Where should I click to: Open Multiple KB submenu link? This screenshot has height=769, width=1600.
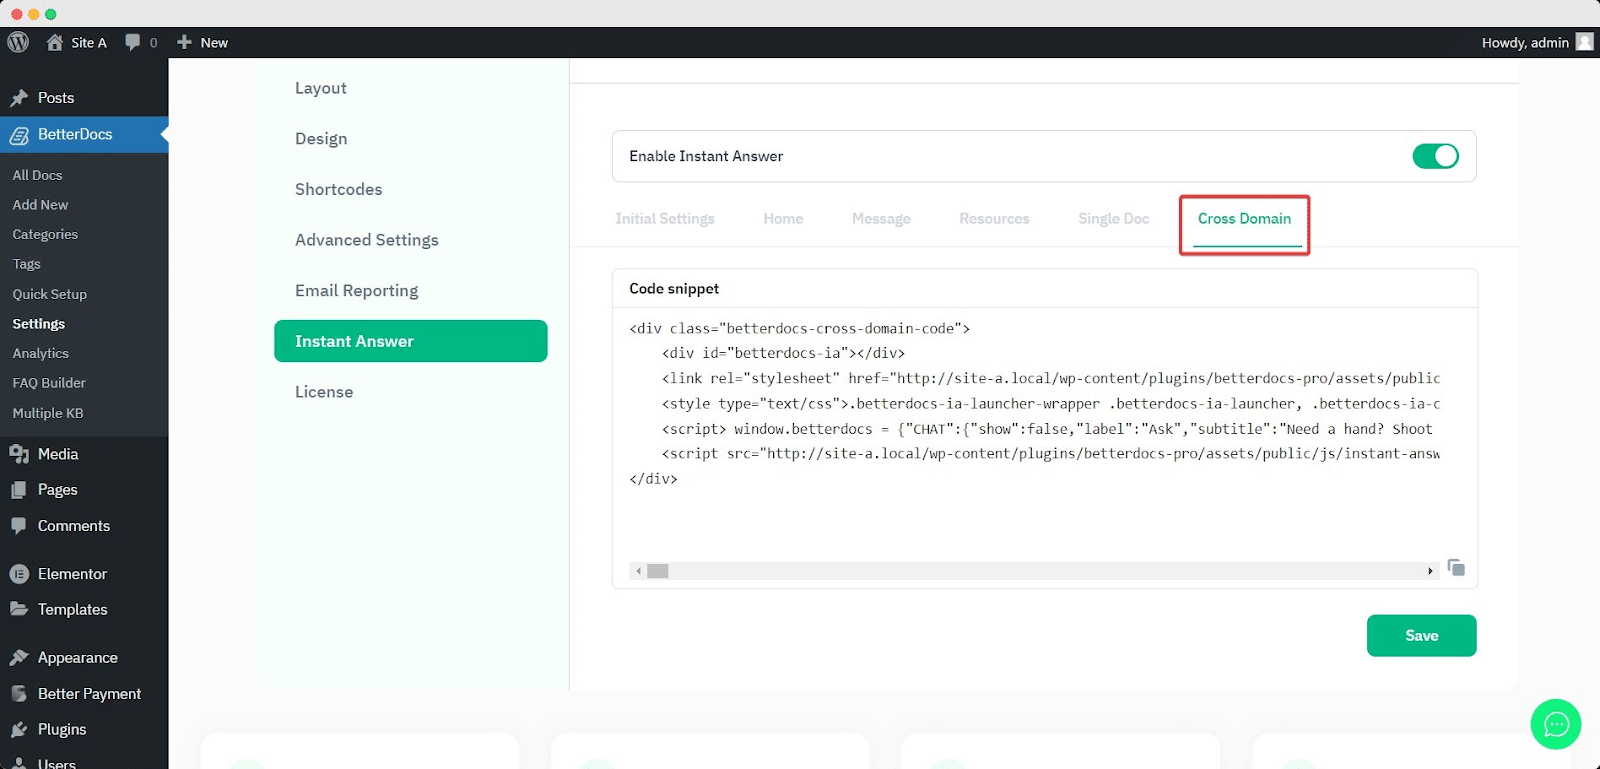point(47,413)
